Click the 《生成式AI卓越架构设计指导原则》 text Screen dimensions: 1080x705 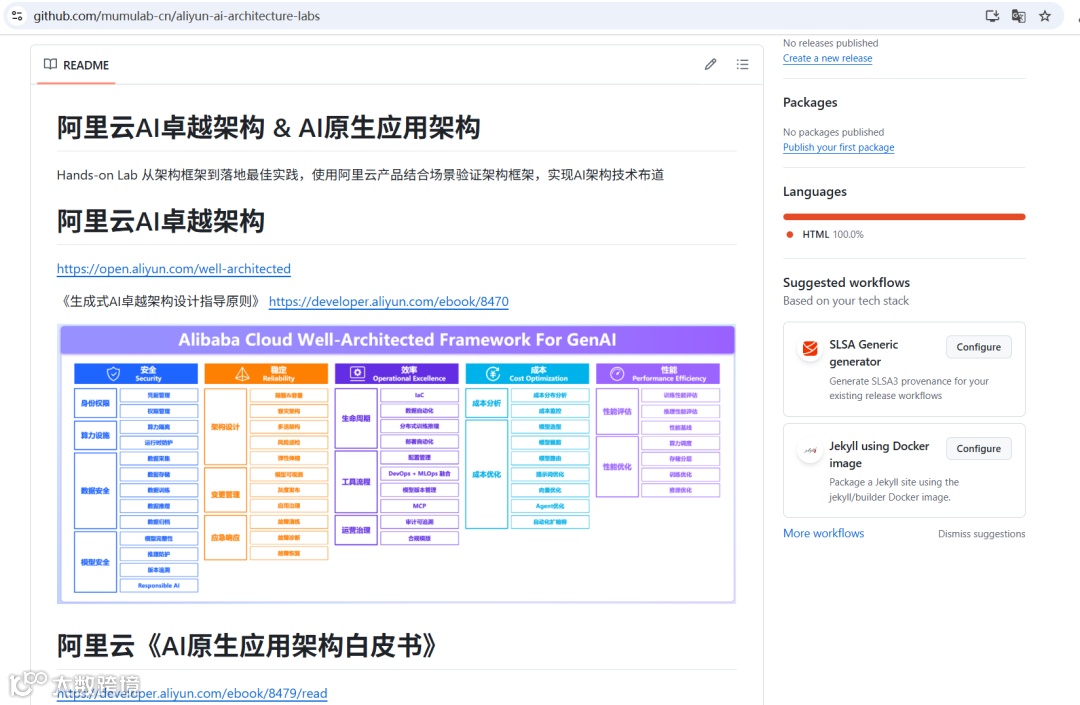tap(161, 302)
